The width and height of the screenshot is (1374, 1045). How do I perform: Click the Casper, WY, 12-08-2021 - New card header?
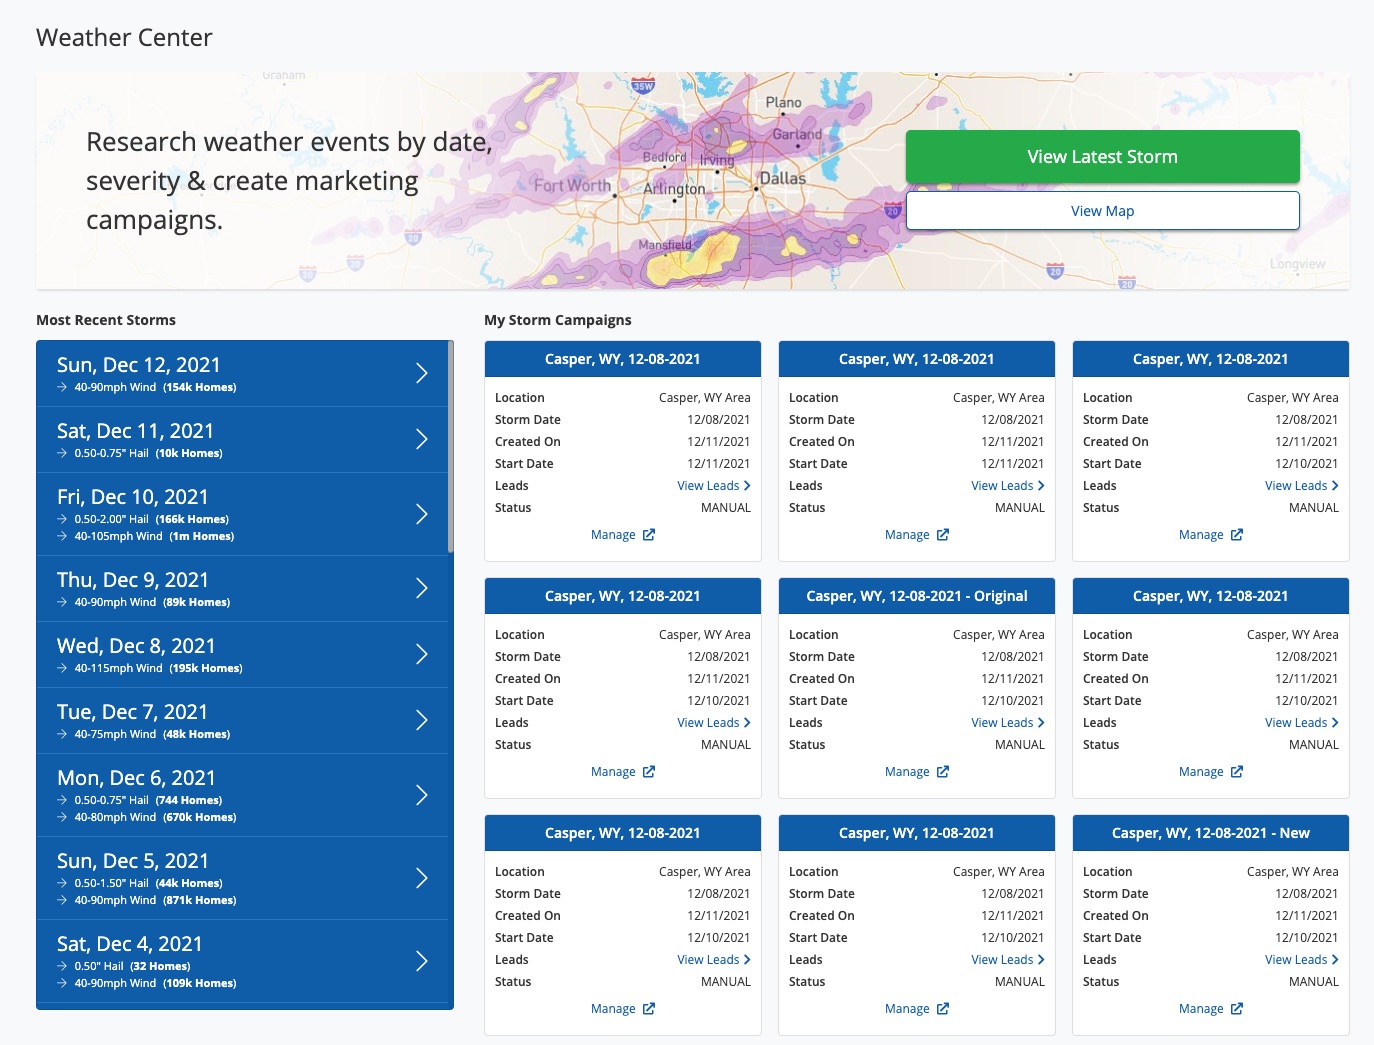1210,833
